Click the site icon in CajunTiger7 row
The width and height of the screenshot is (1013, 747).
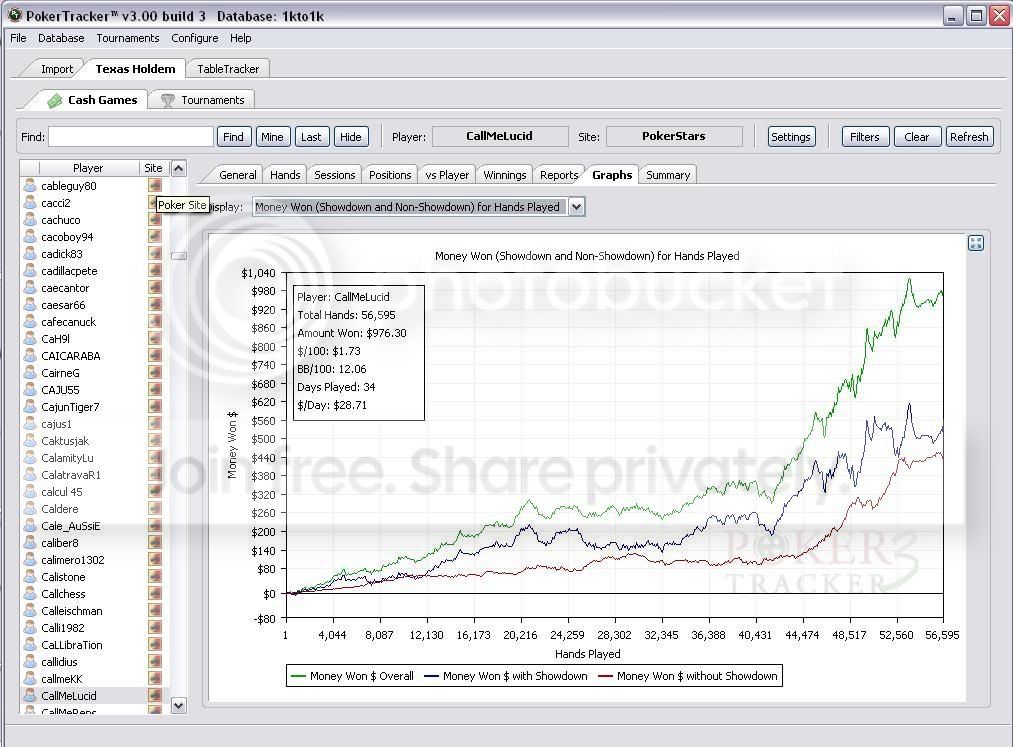(x=154, y=406)
